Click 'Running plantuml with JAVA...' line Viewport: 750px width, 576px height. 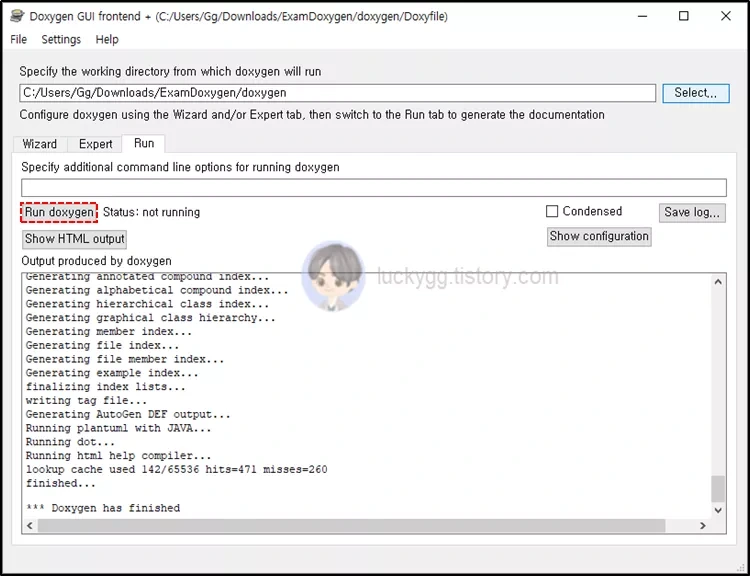click(118, 428)
